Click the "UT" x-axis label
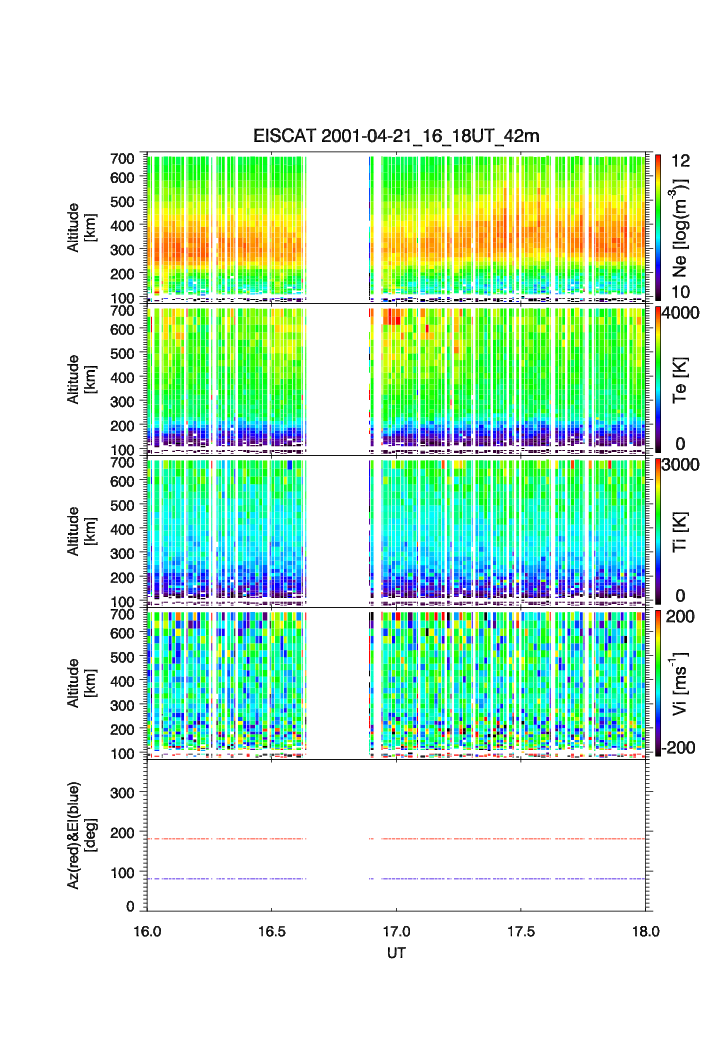708x1063 pixels. pos(396,953)
